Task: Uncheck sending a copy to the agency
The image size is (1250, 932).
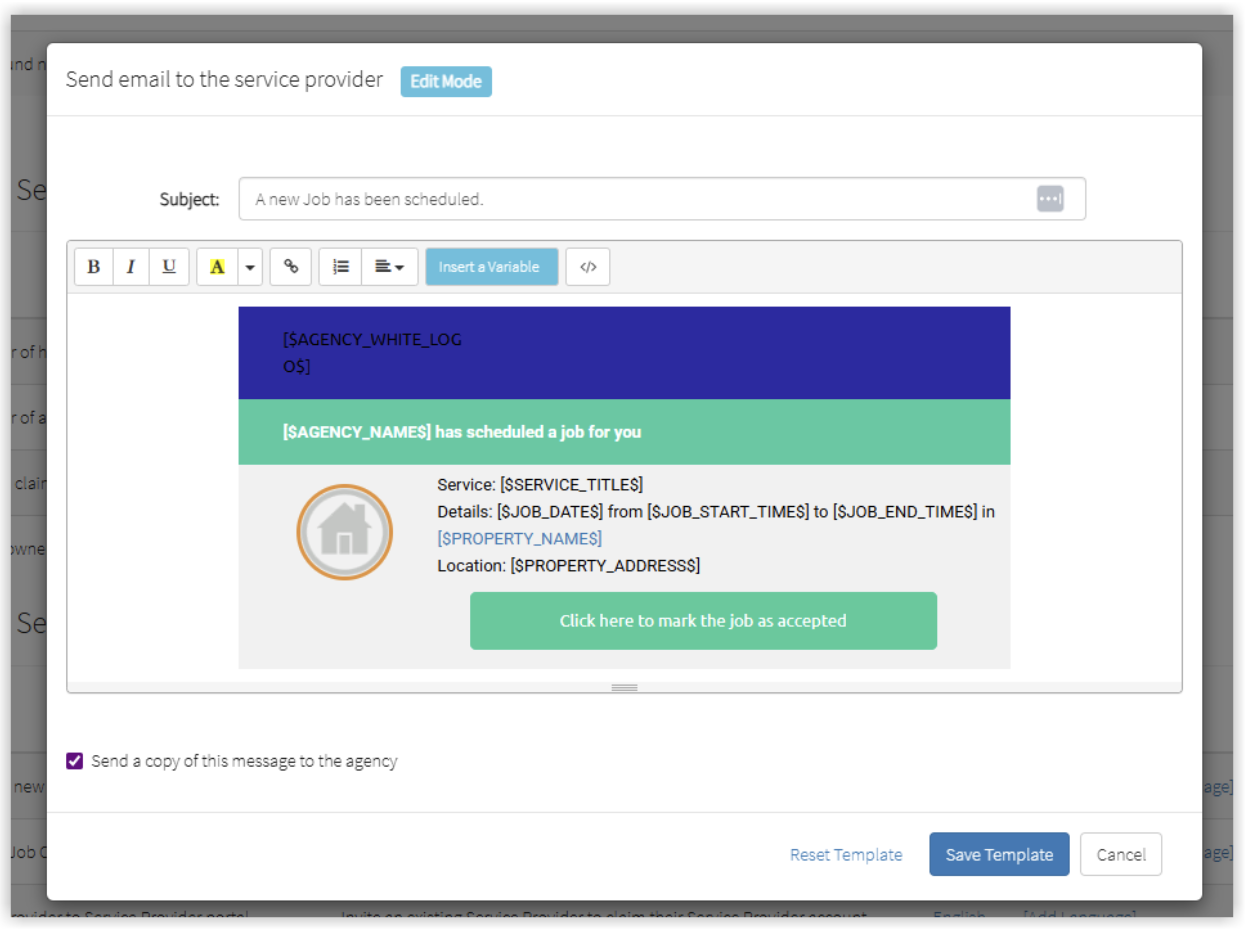Action: click(x=75, y=761)
